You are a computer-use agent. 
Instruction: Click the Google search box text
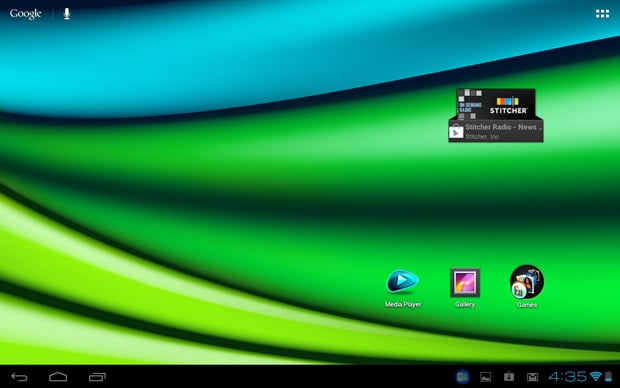tap(25, 14)
